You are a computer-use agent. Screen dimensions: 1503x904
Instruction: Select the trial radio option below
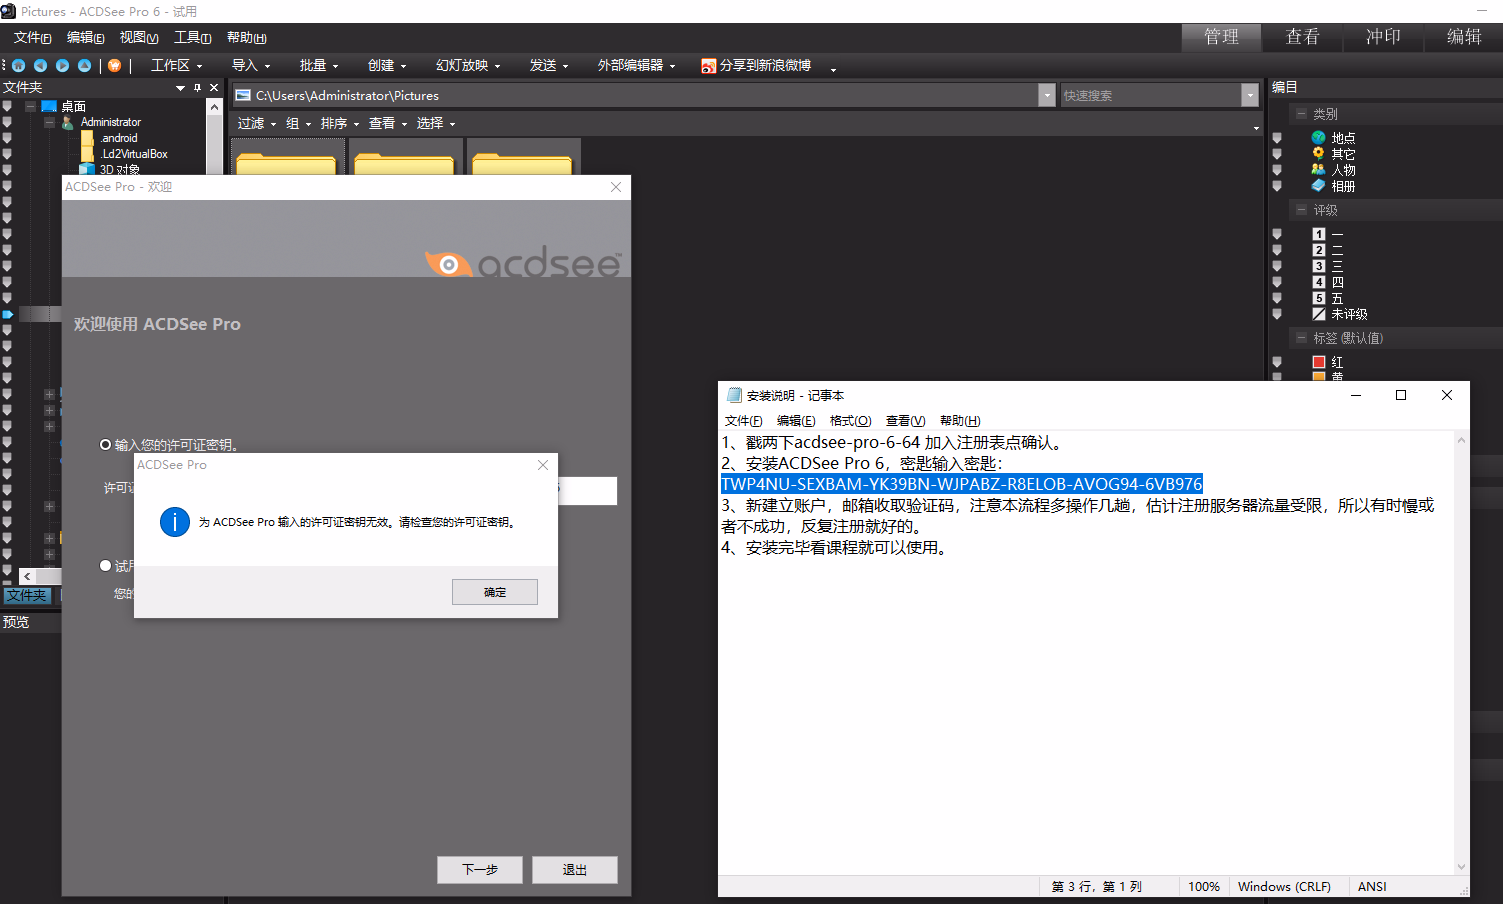pyautogui.click(x=106, y=566)
